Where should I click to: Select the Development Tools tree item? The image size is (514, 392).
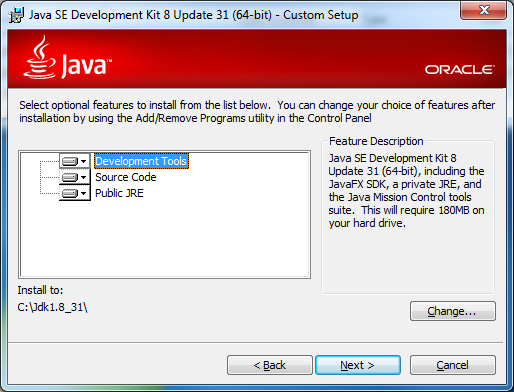141,161
